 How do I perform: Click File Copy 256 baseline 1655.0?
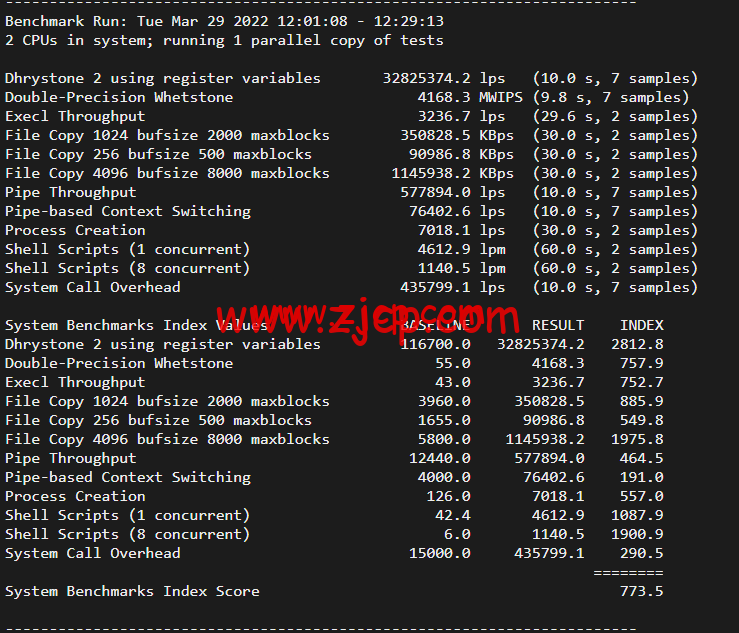click(444, 420)
